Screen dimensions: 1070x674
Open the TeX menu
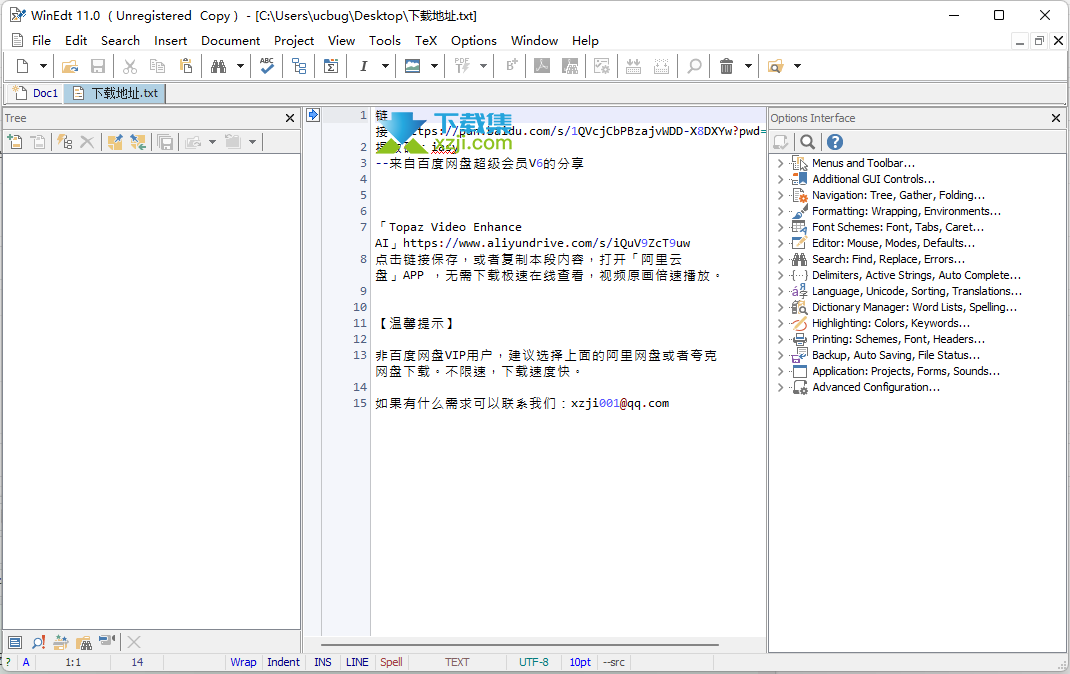pyautogui.click(x=426, y=41)
